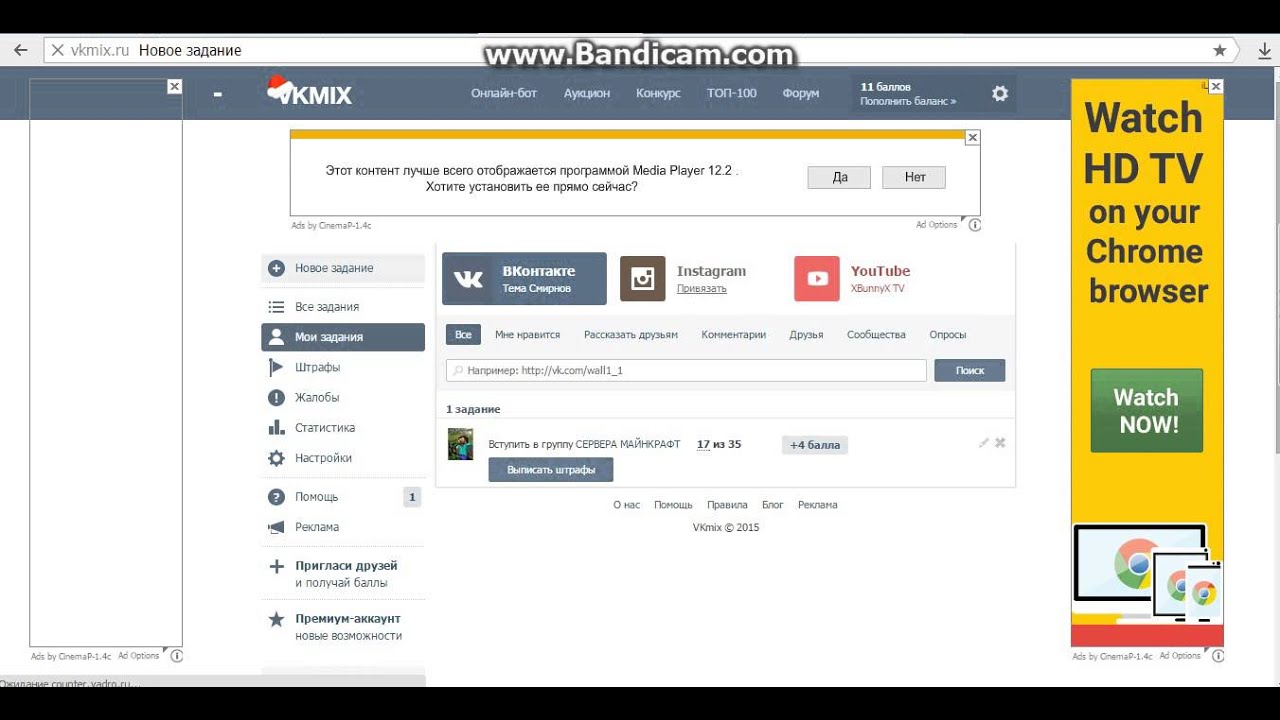Click the +4 балла badge
Viewport: 1280px width, 720px height.
[815, 445]
